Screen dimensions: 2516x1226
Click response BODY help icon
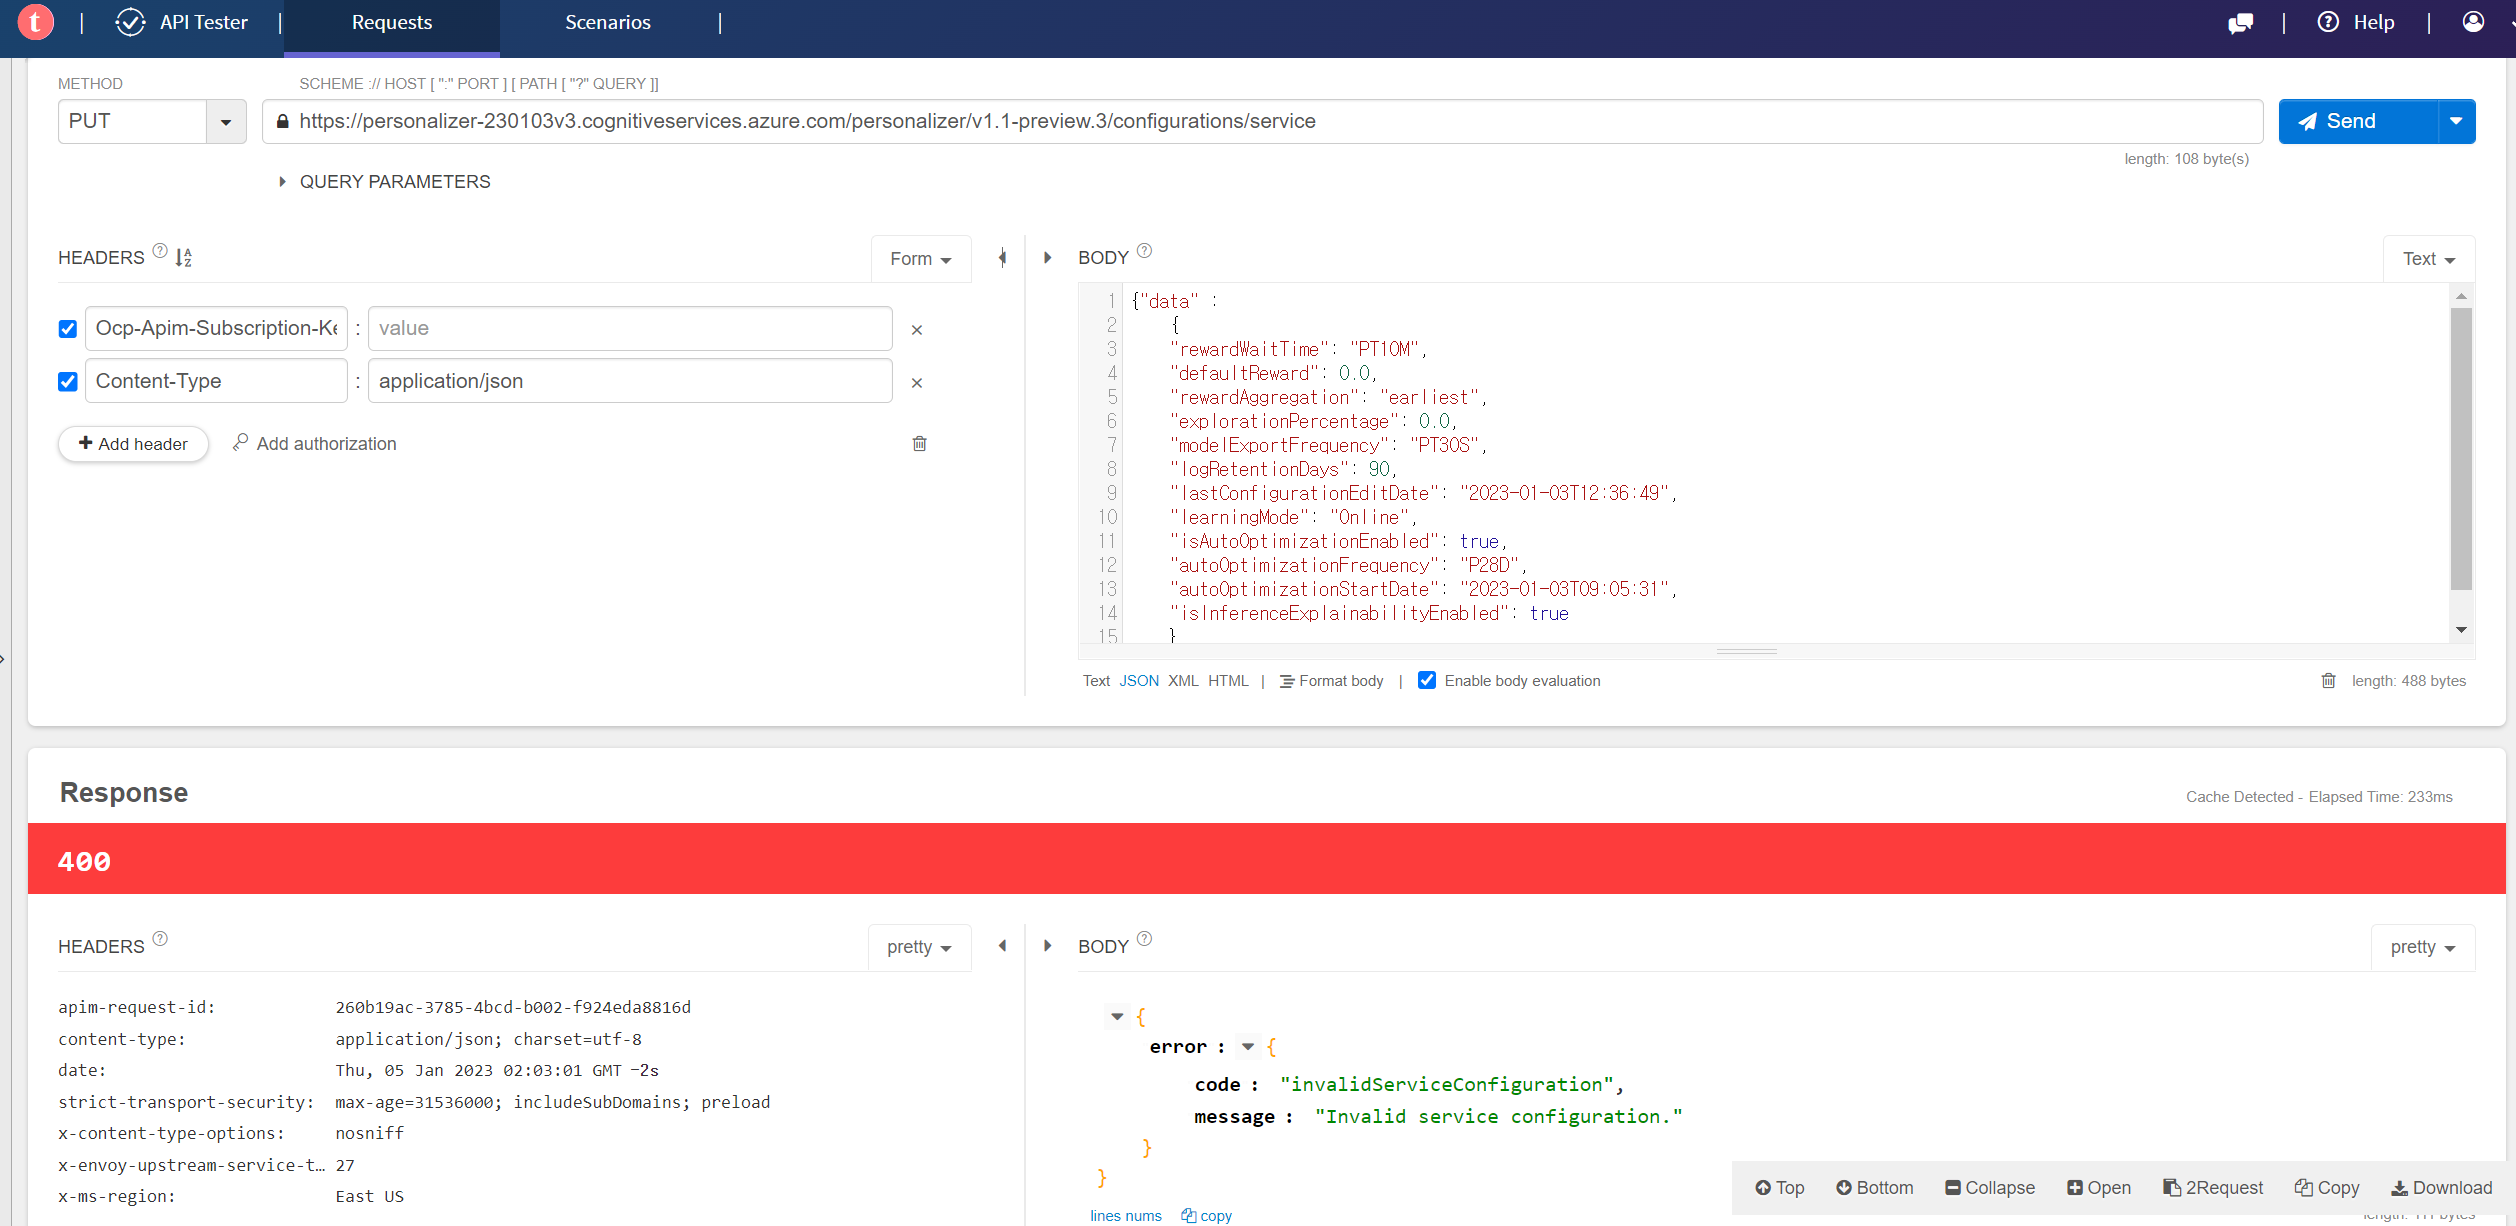(1145, 939)
